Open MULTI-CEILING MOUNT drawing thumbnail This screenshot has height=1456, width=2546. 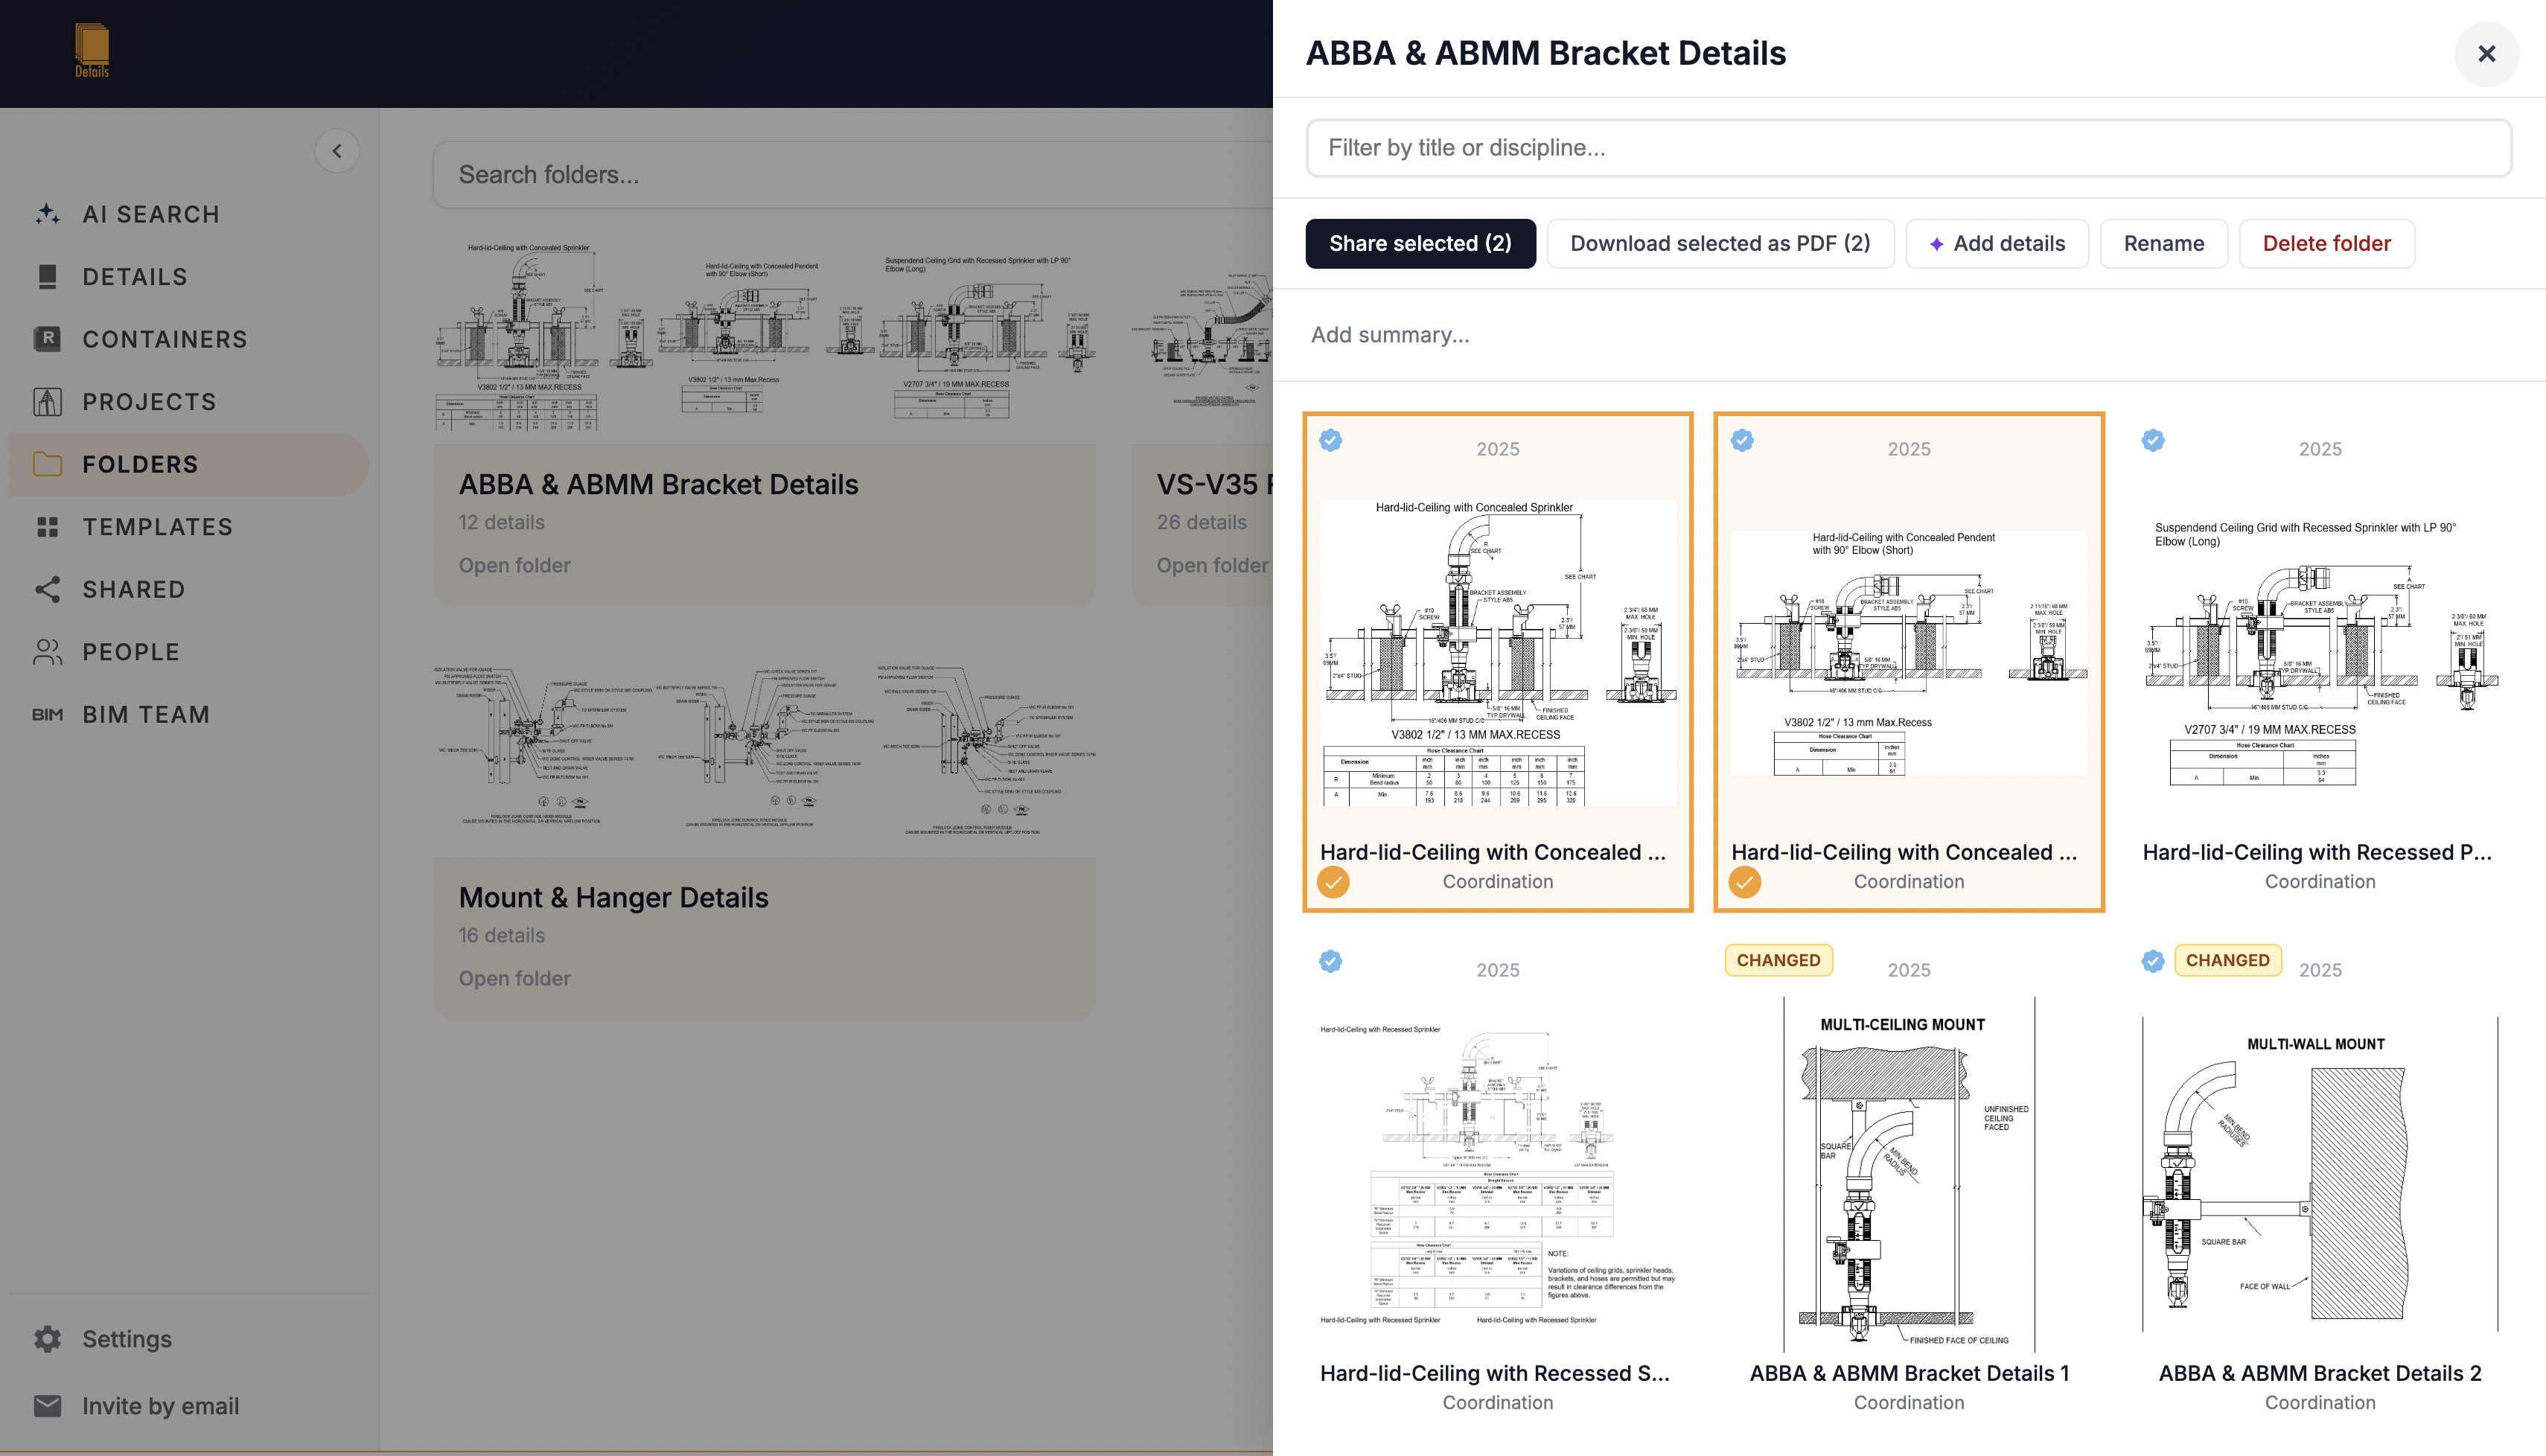pos(1909,1173)
